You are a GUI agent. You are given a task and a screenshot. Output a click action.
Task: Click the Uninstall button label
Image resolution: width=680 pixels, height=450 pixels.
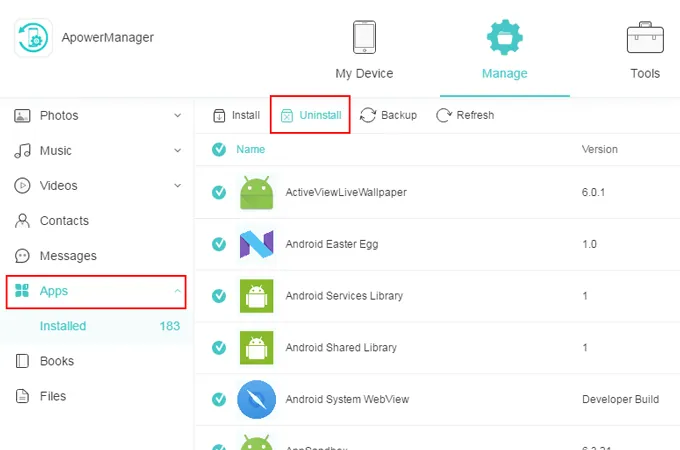pos(320,115)
